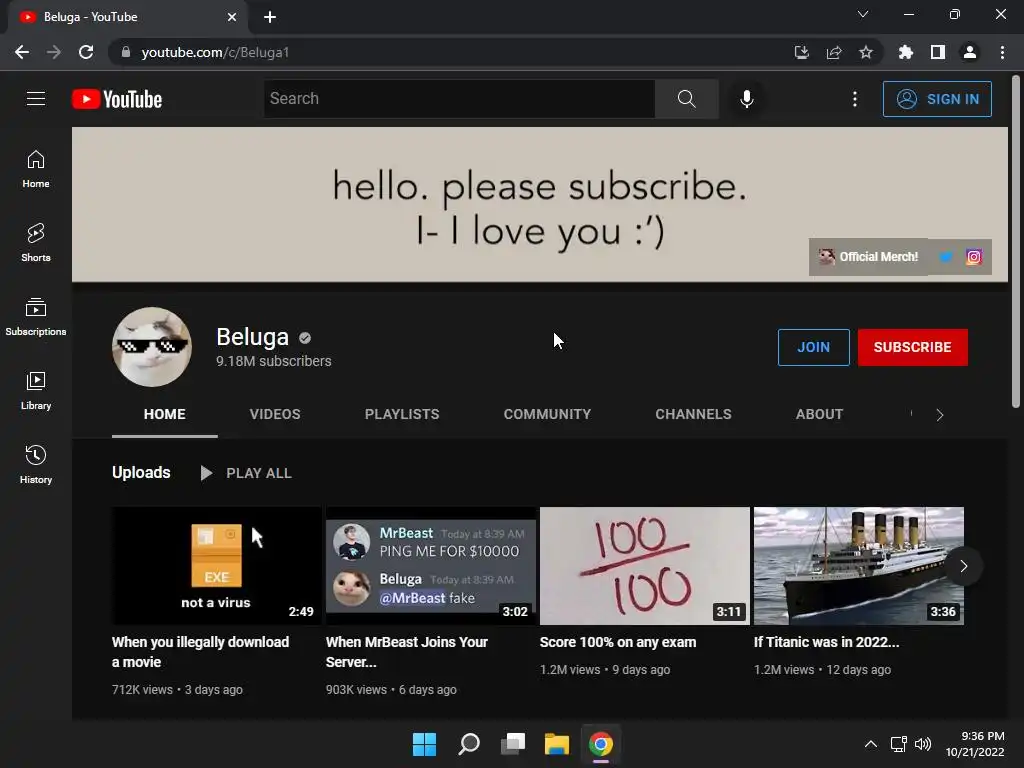The image size is (1024, 768).
Task: Click Official Merch! banner link
Action: [869, 257]
